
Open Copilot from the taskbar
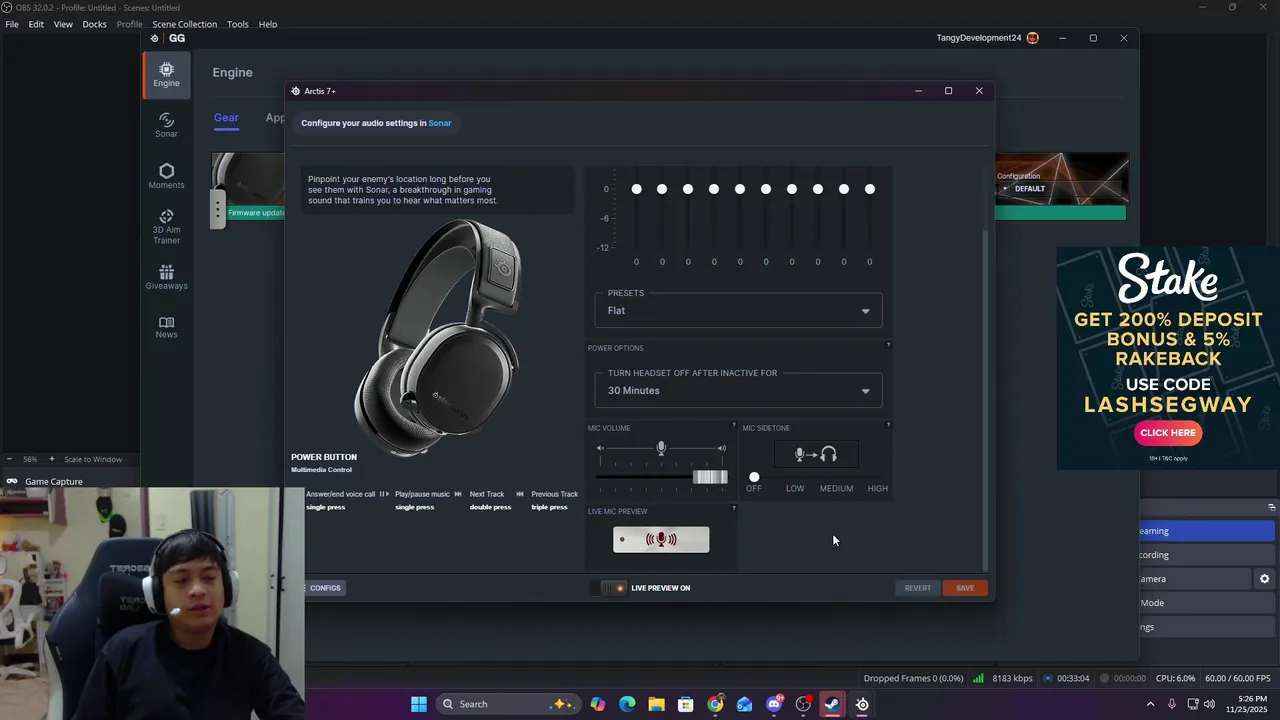598,704
